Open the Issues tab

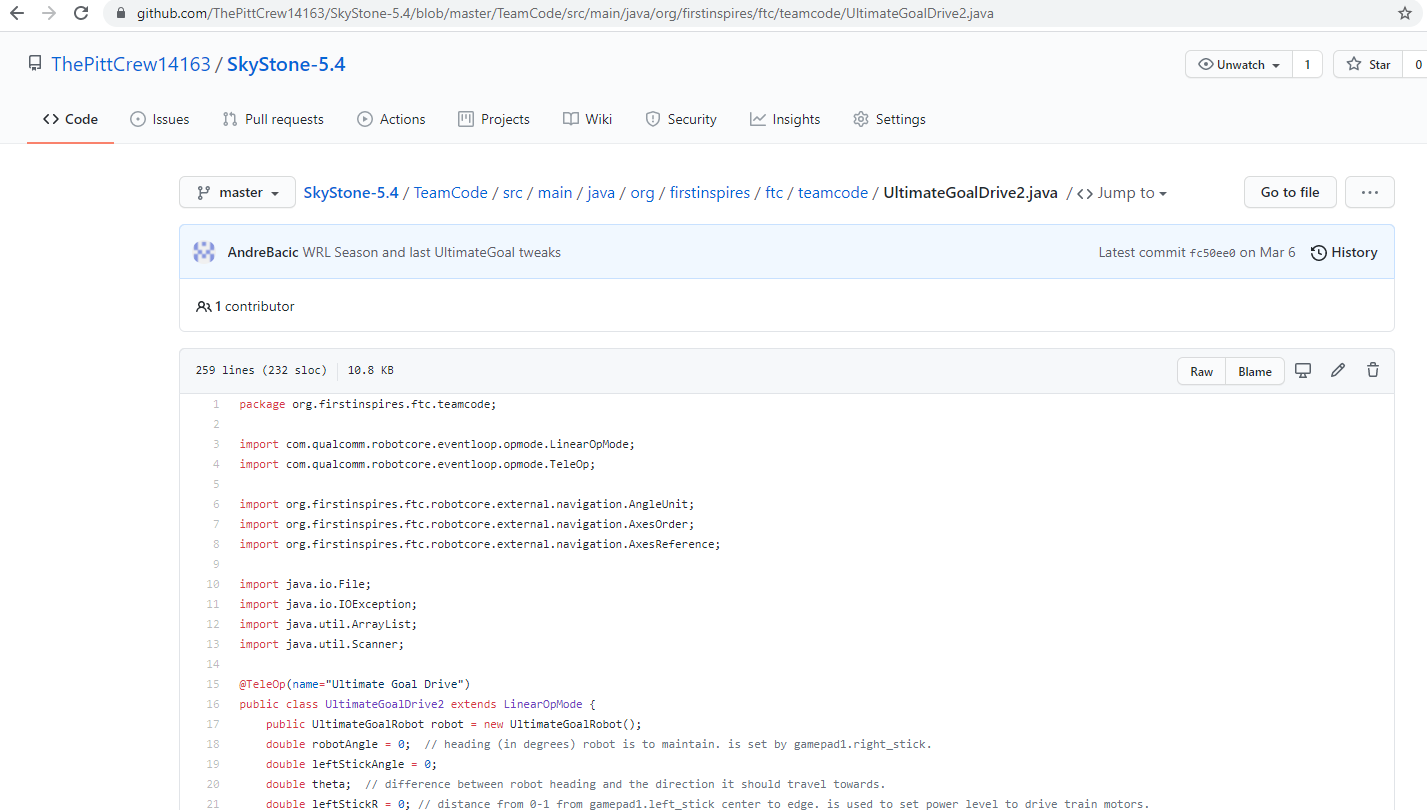[x=160, y=119]
